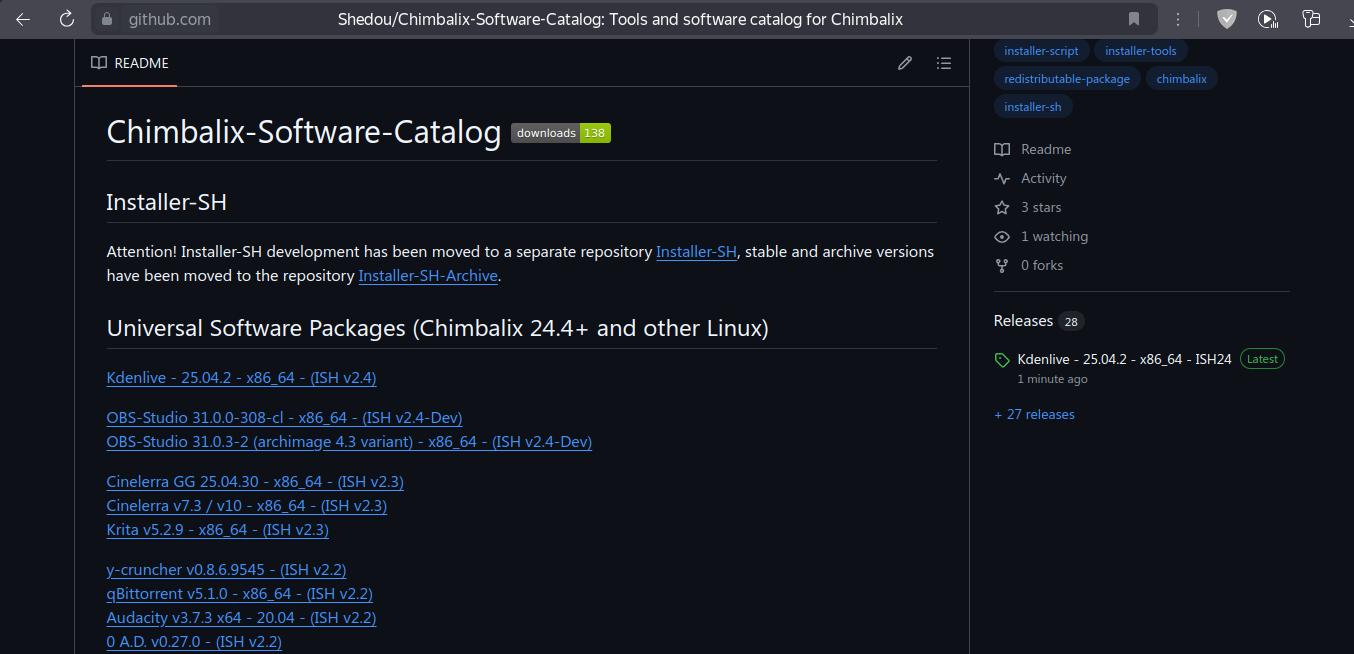The height and width of the screenshot is (654, 1354).
Task: Go back with the browser back arrow
Action: [23, 19]
